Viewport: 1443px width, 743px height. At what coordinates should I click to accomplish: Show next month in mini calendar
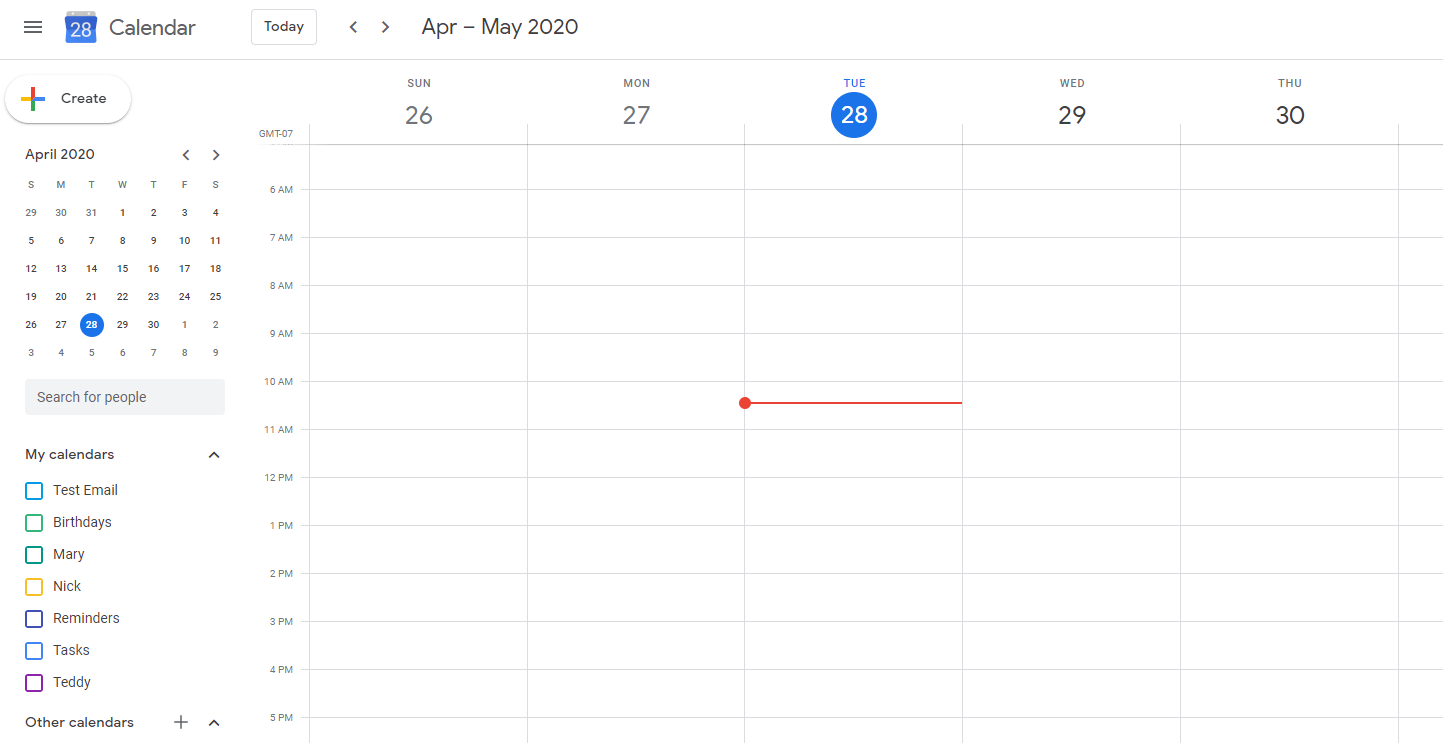pos(216,155)
